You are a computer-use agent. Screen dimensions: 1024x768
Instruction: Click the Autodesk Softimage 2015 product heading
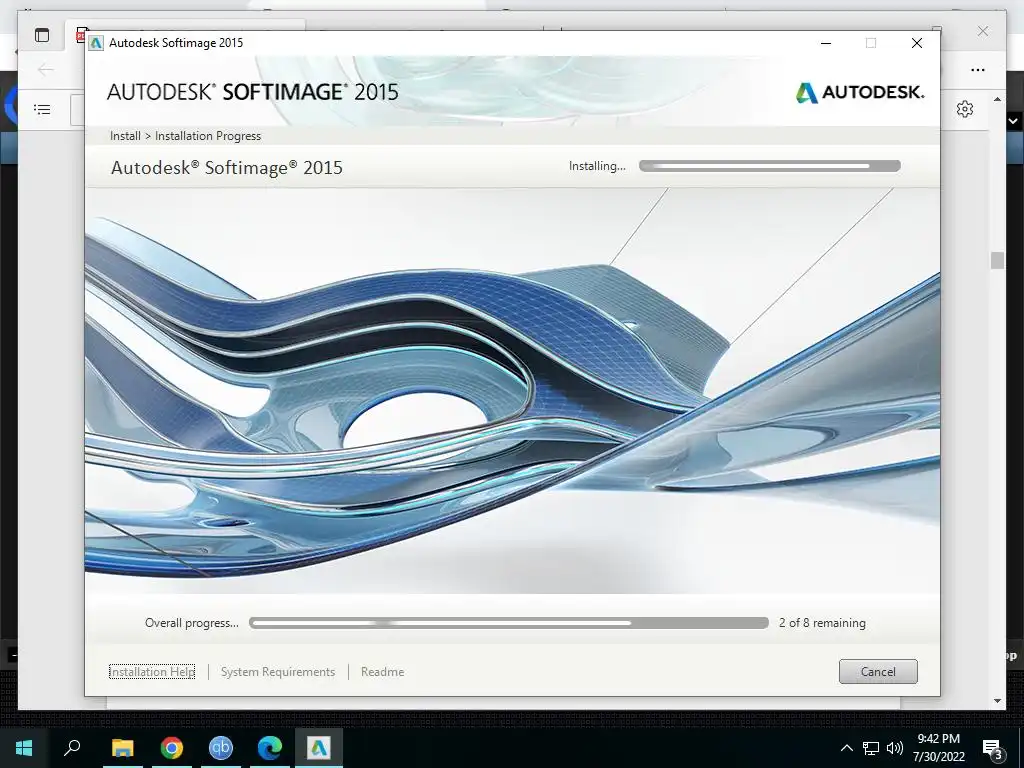pyautogui.click(x=227, y=168)
